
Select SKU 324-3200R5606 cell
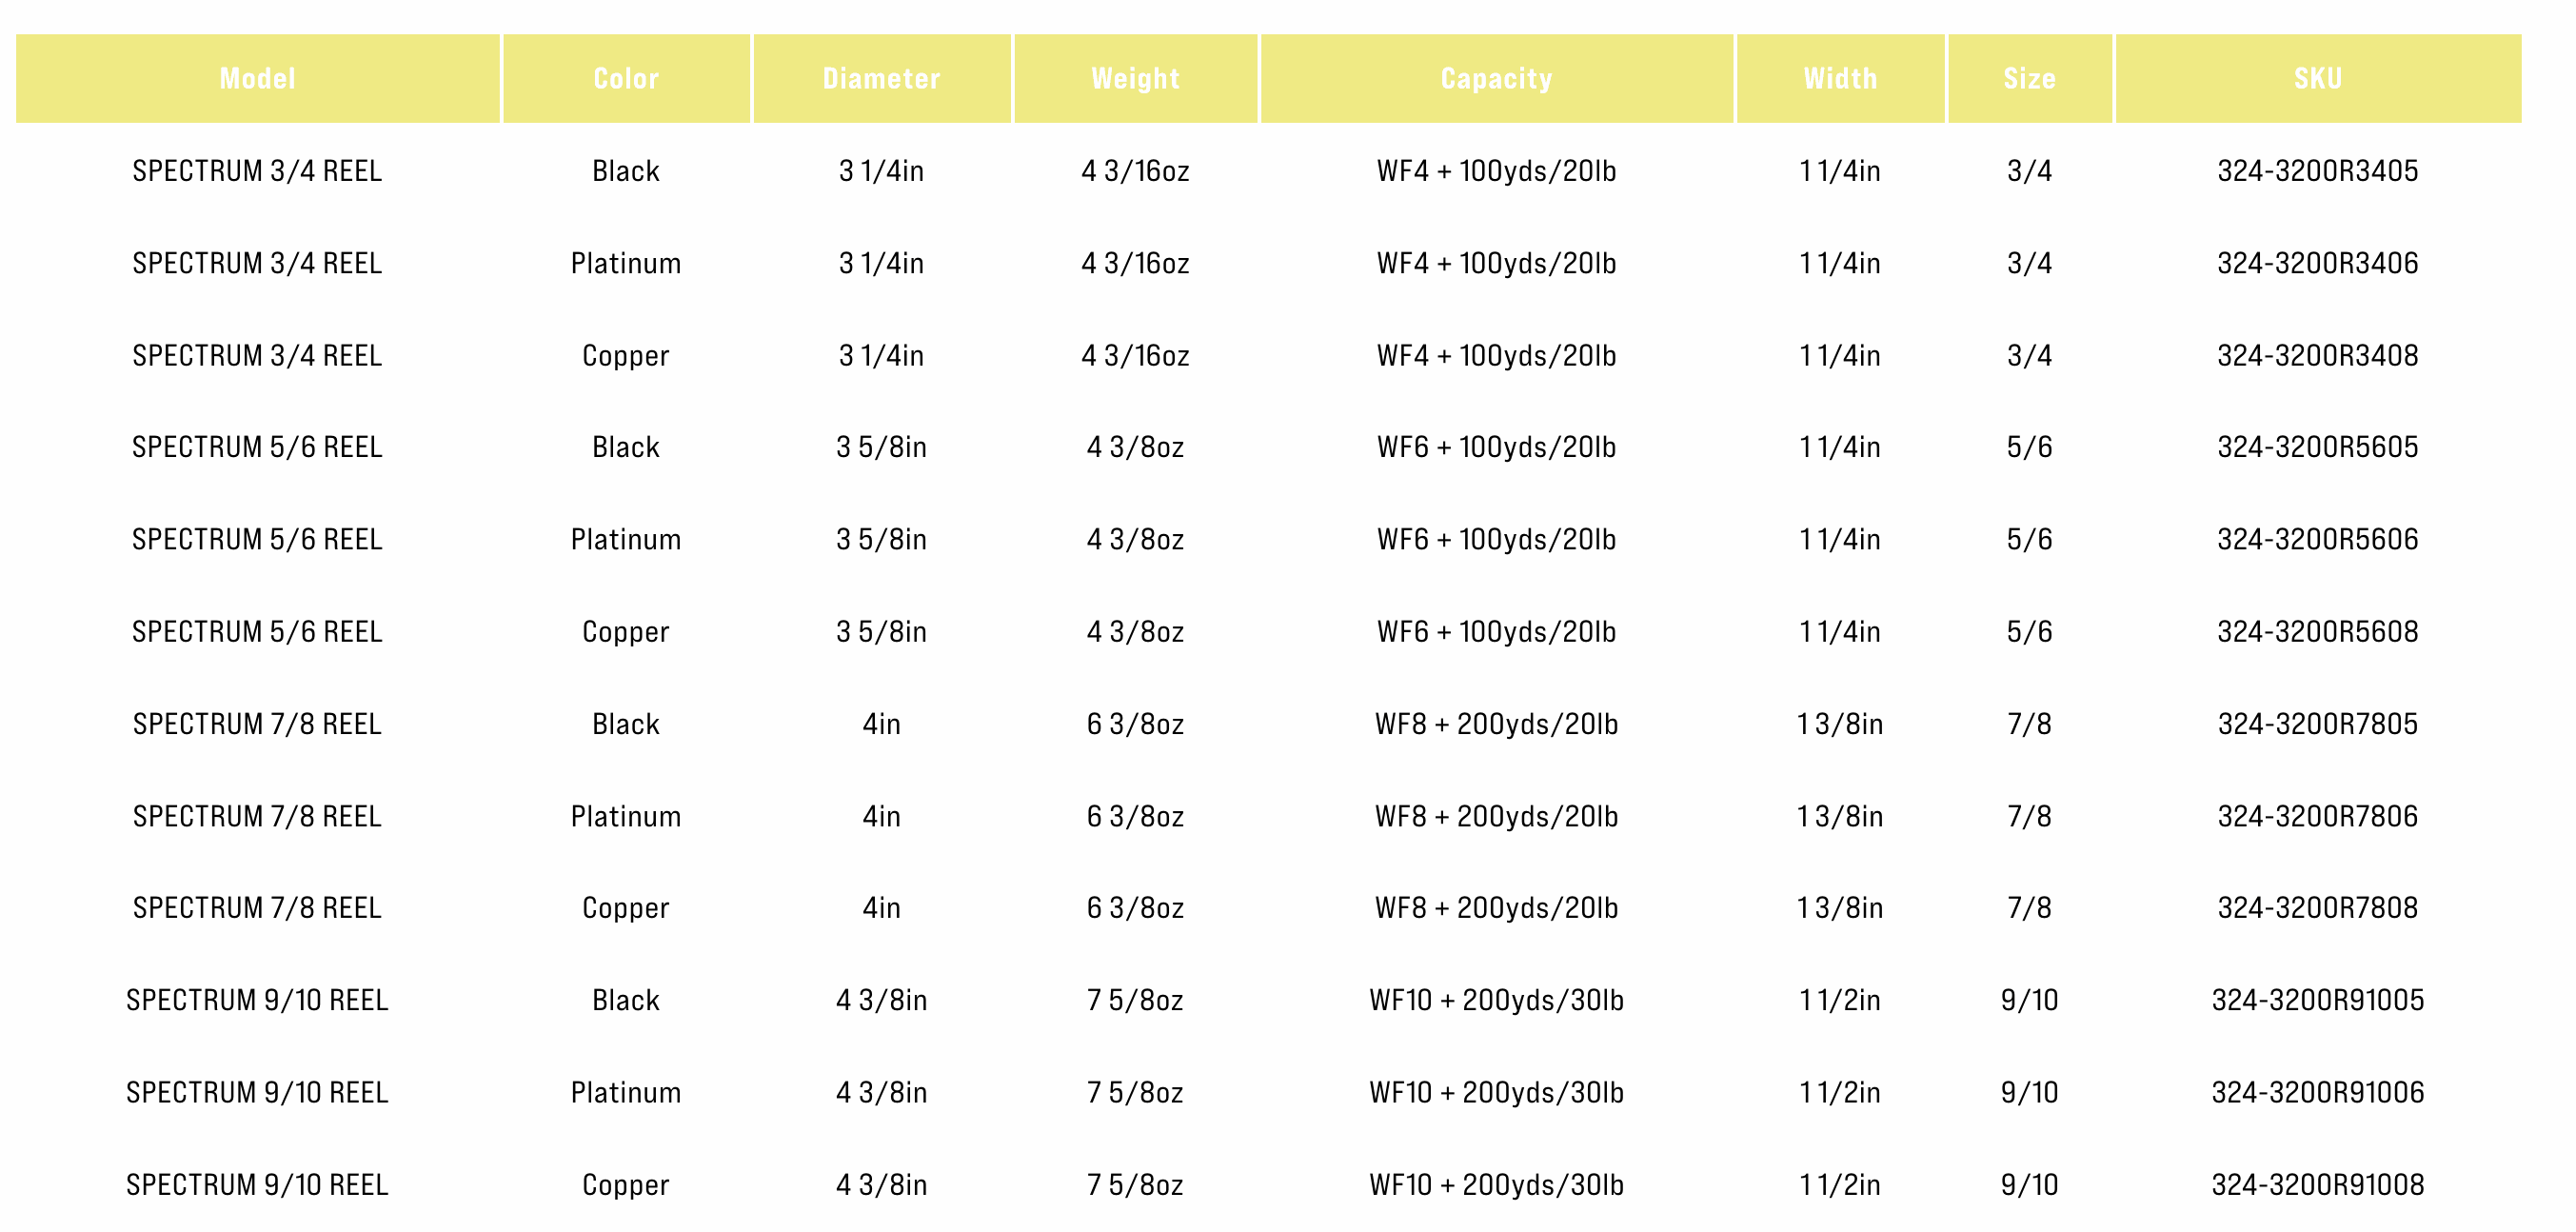(x=2317, y=540)
